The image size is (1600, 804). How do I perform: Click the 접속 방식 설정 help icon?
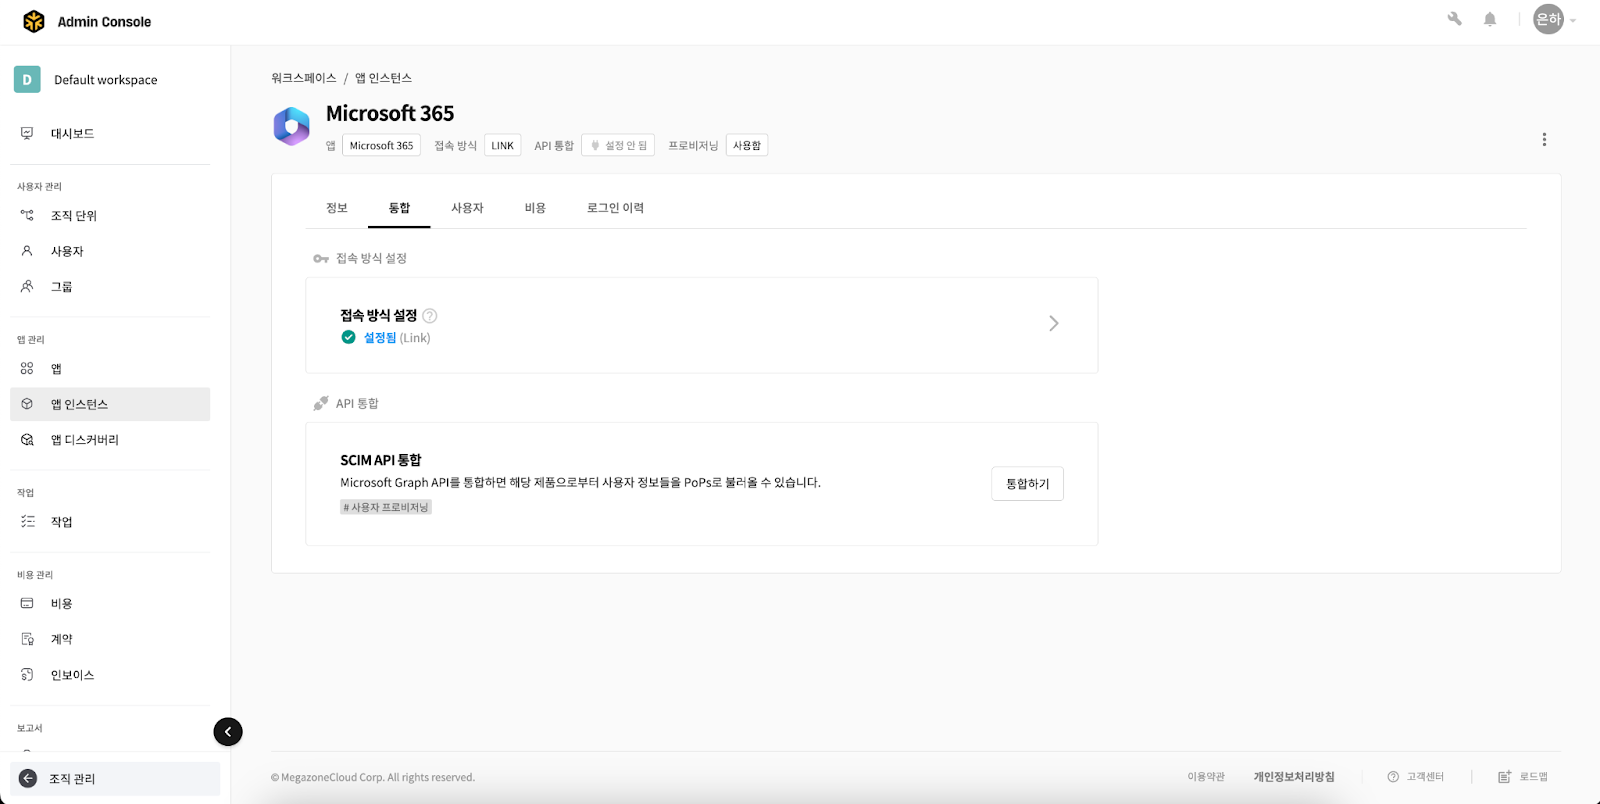430,316
